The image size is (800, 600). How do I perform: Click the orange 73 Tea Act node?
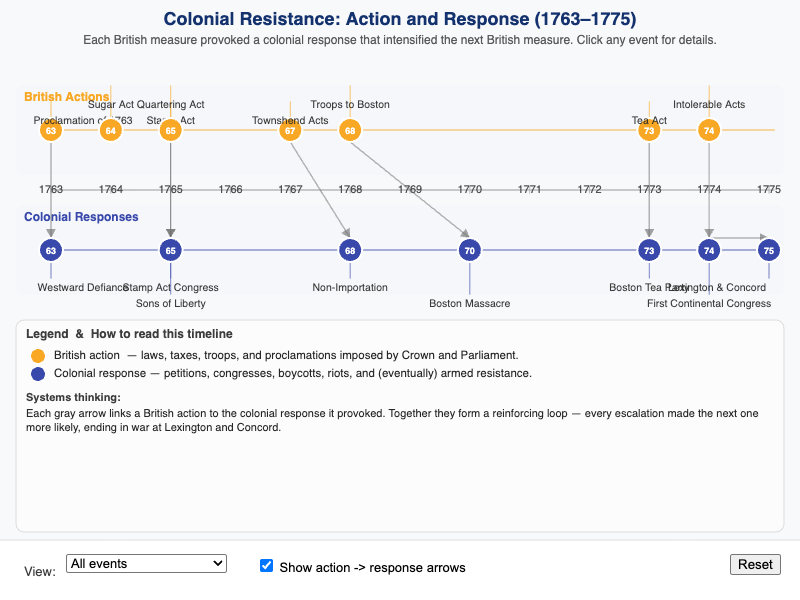click(649, 131)
